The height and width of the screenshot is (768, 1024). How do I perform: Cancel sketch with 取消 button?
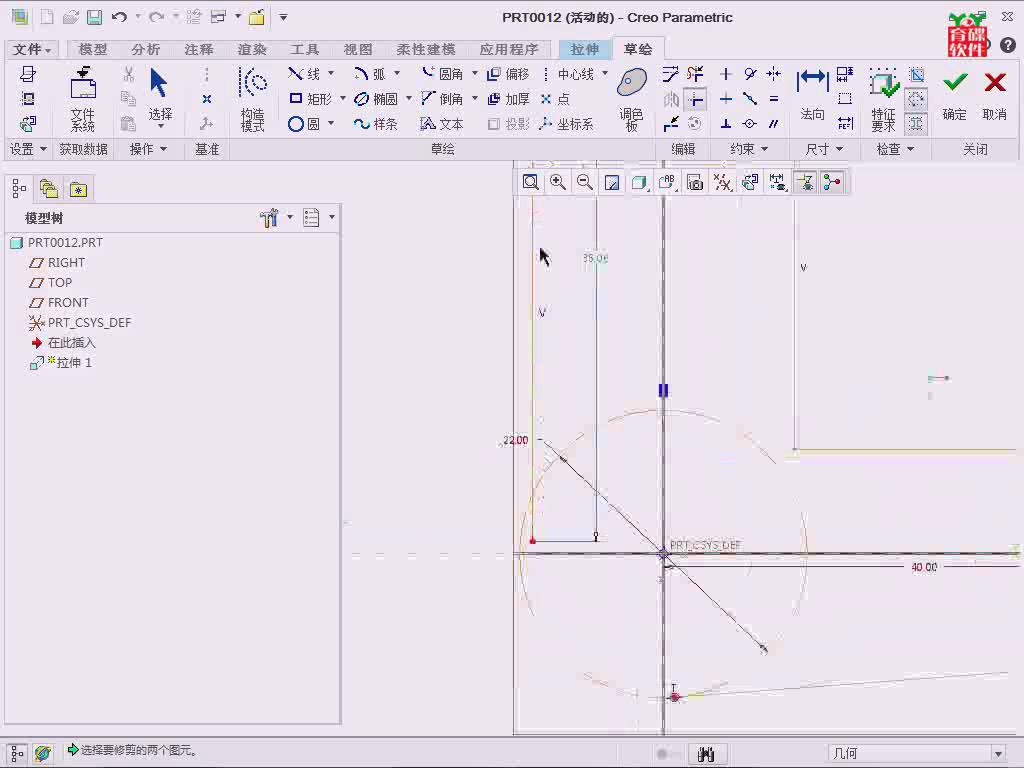[x=995, y=95]
